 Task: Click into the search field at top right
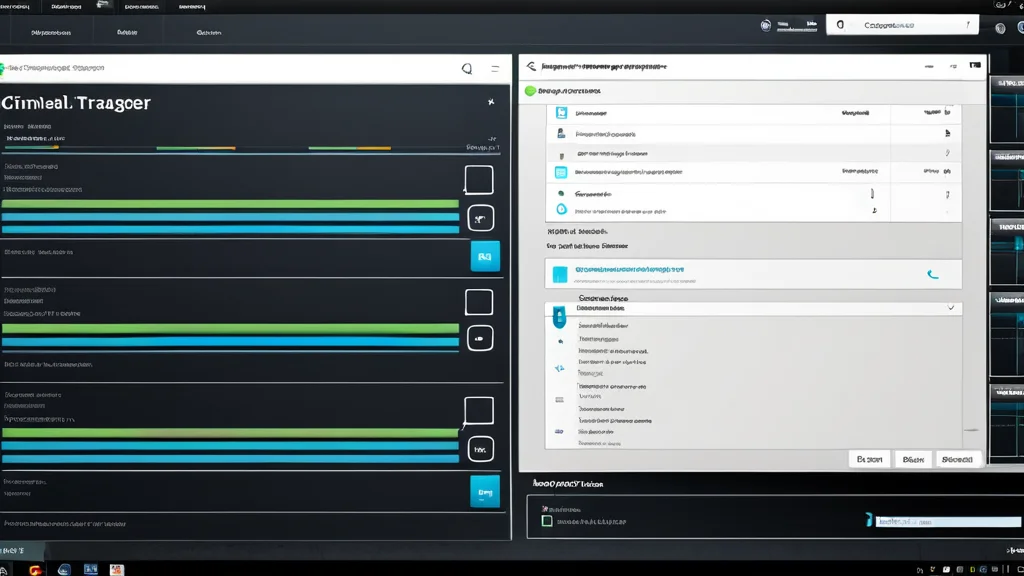pyautogui.click(x=903, y=25)
